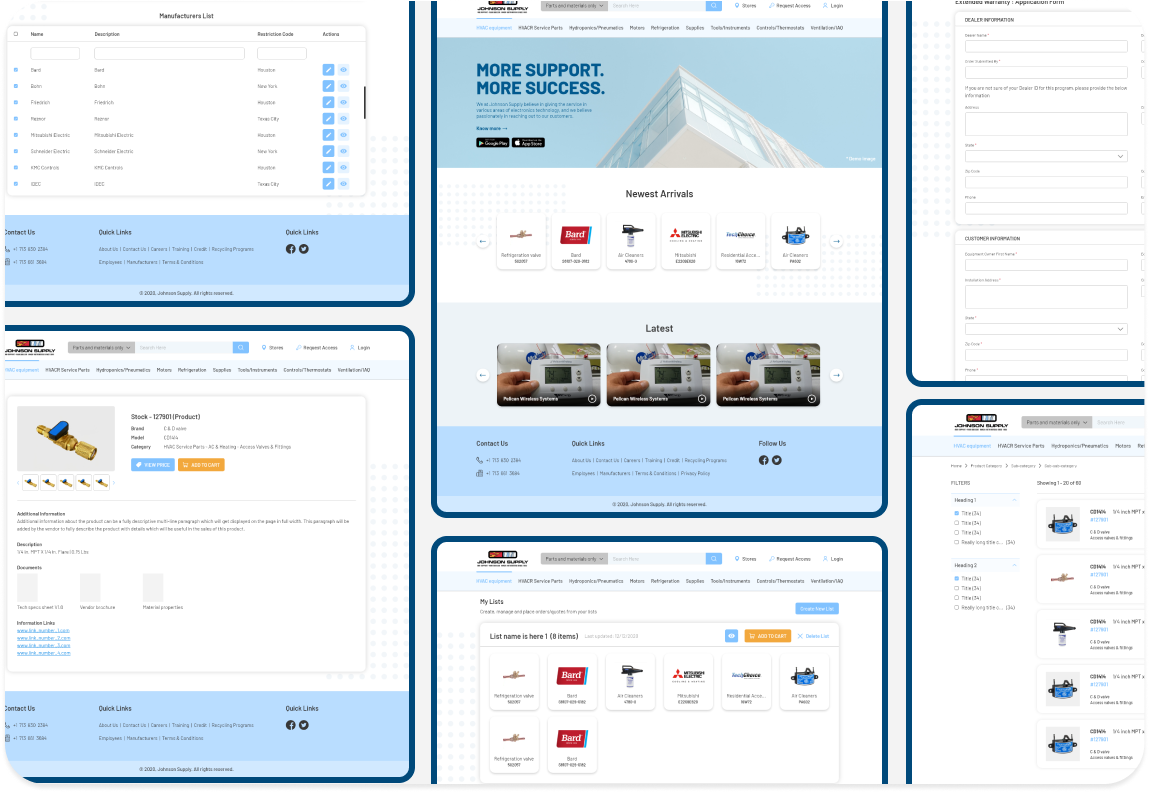This screenshot has height=793, width=1150.
Task: Select Ventilation/IAQ tab on My Lists page
Action: 827,581
